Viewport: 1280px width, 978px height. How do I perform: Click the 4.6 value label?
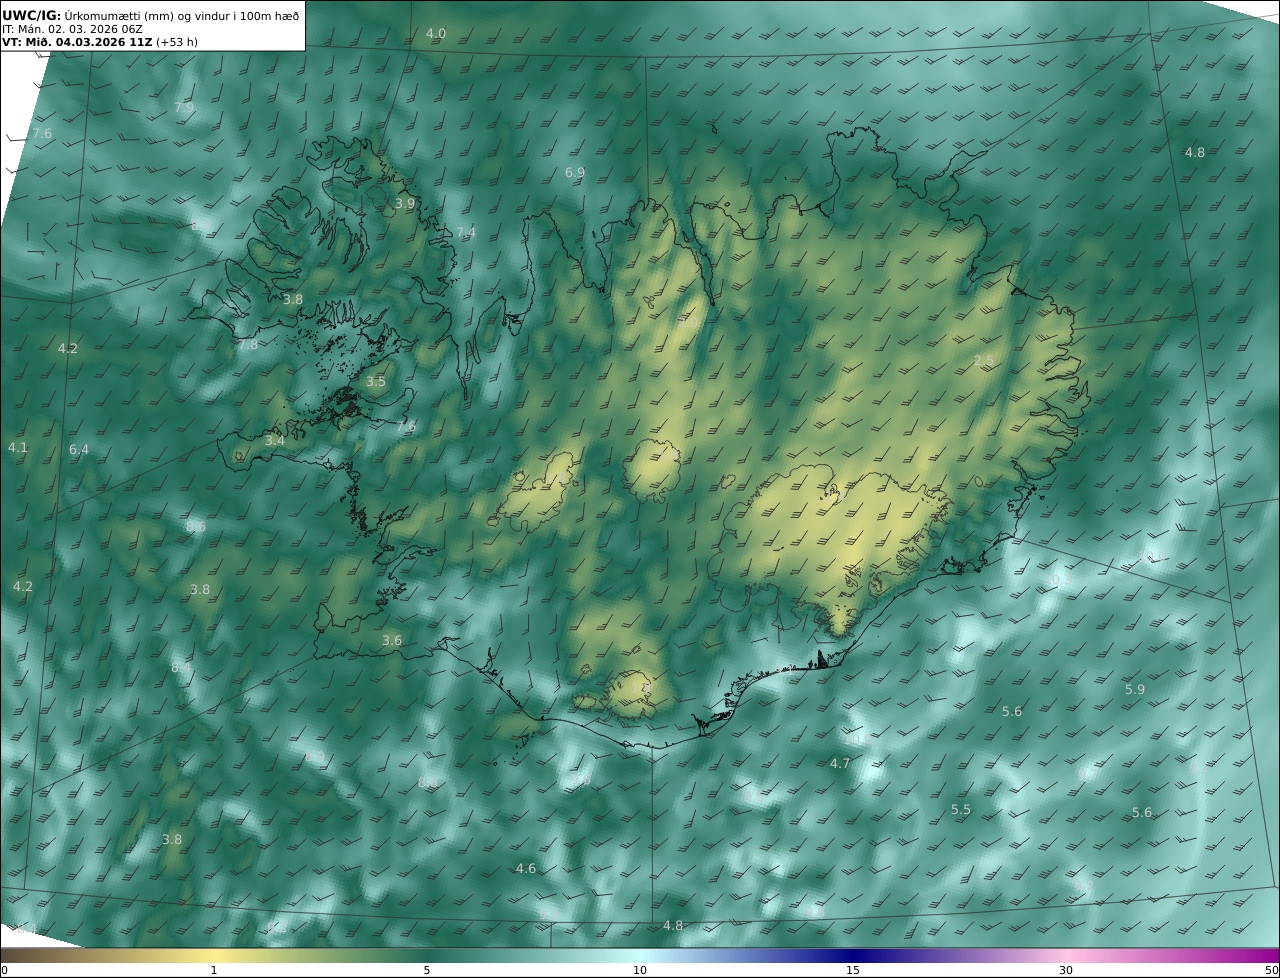[526, 868]
